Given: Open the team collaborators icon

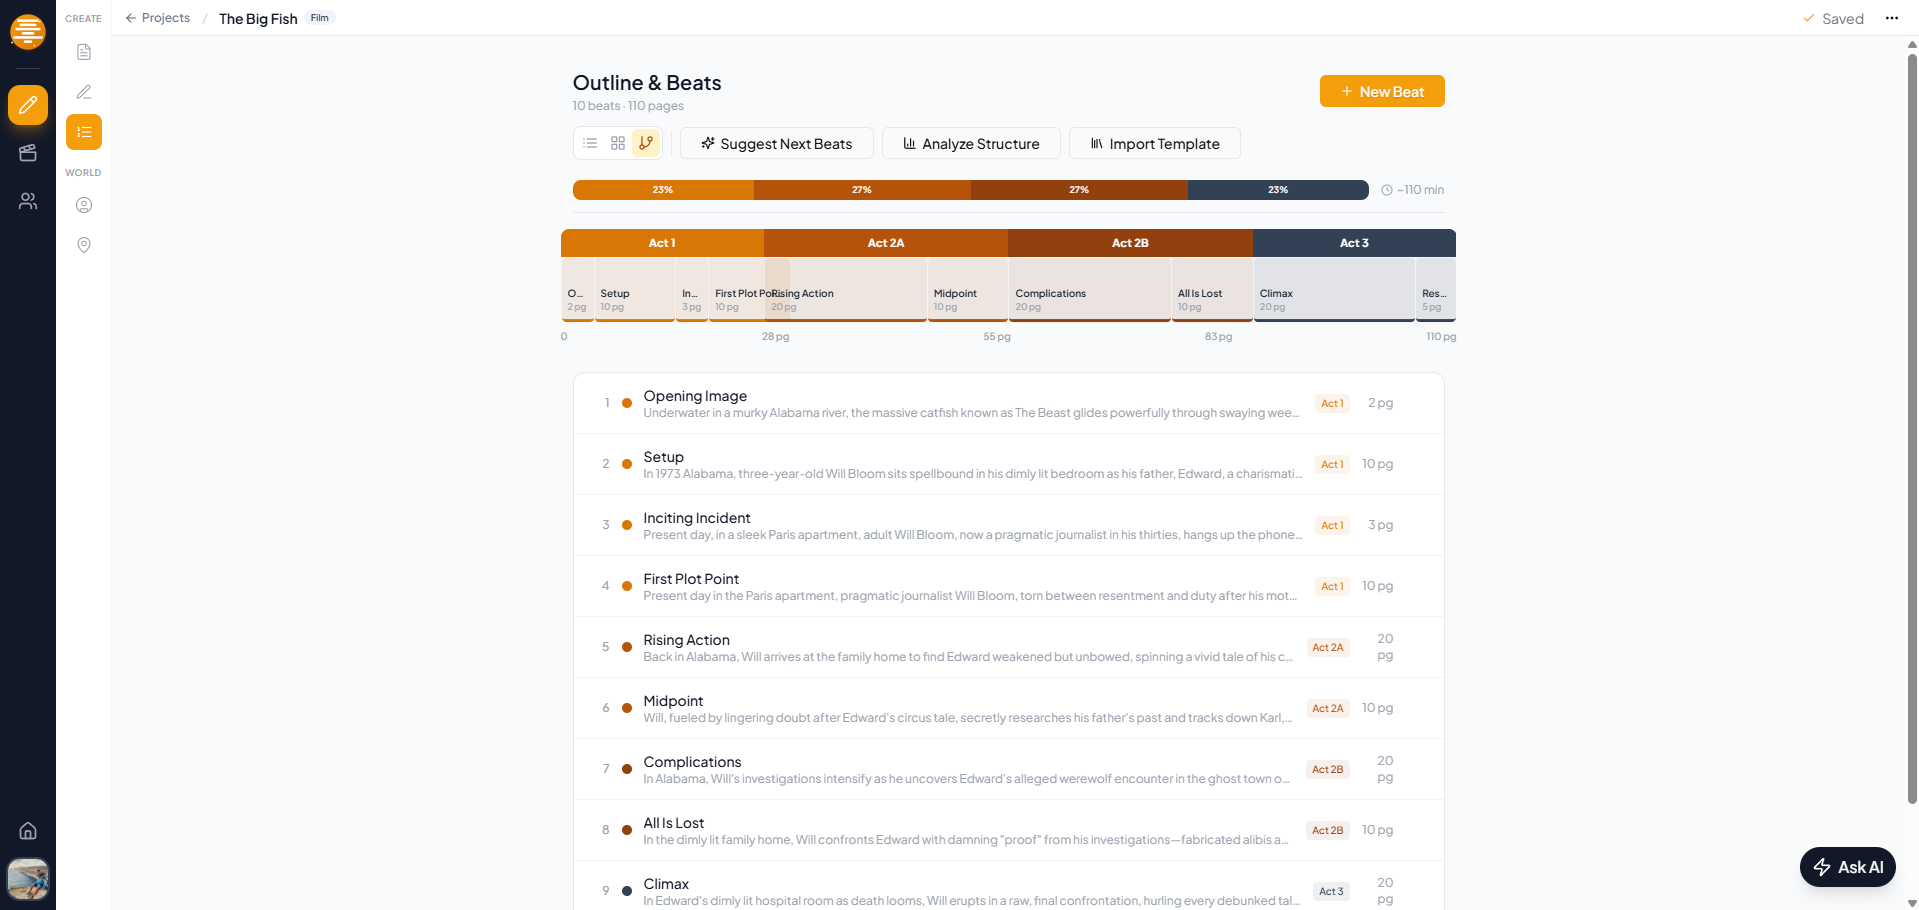Looking at the screenshot, I should click(x=28, y=201).
